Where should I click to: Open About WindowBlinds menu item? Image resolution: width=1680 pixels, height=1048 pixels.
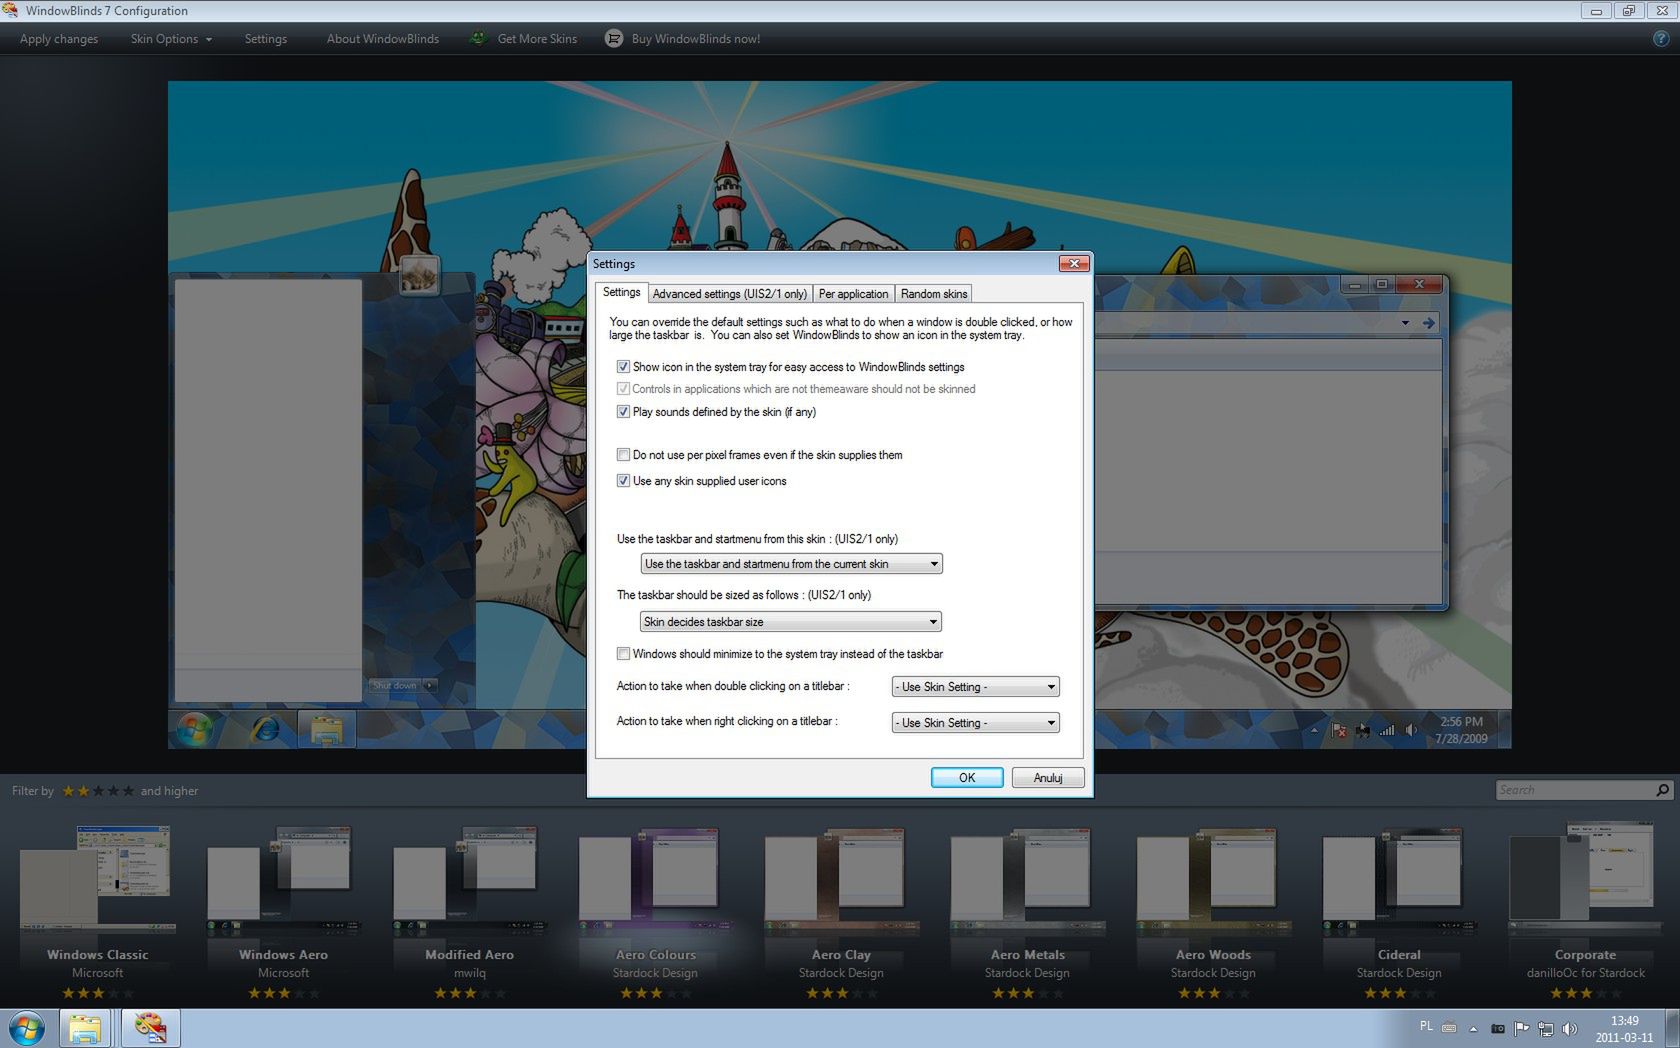[x=383, y=39]
